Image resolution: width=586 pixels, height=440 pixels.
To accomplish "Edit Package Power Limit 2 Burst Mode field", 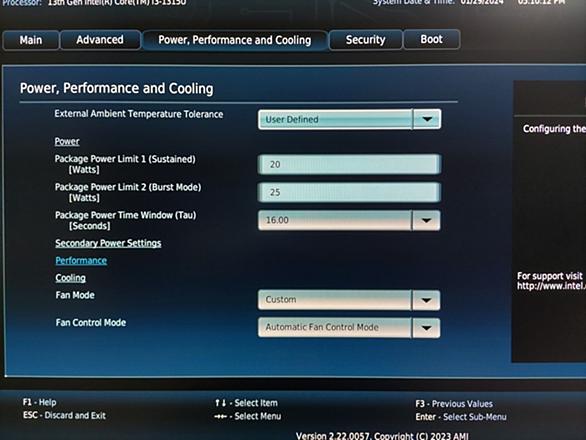I will (349, 192).
